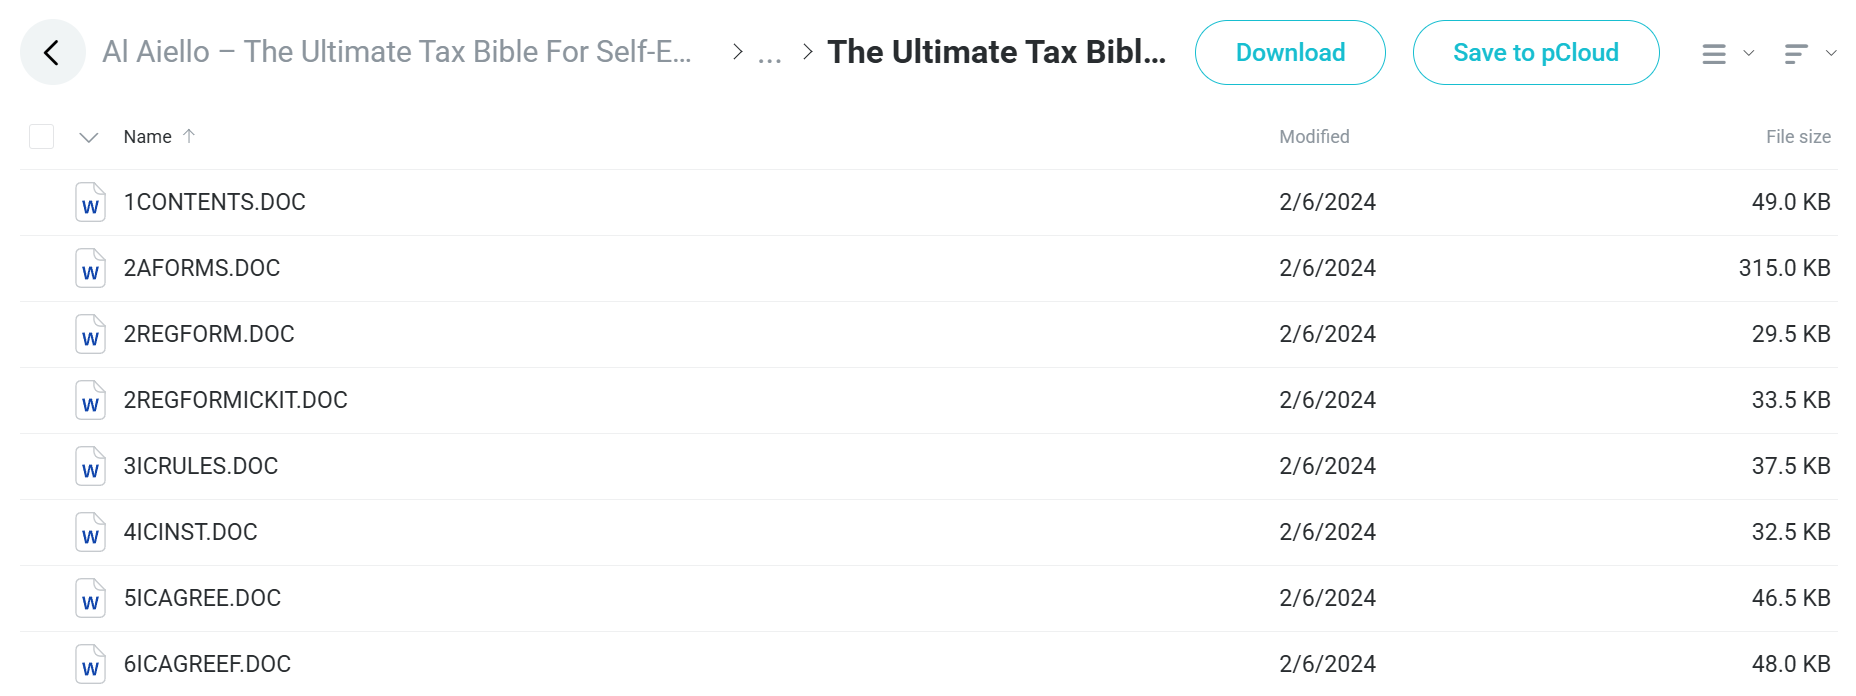Open the 2REGFORMICKIT.DOC file

[x=235, y=400]
